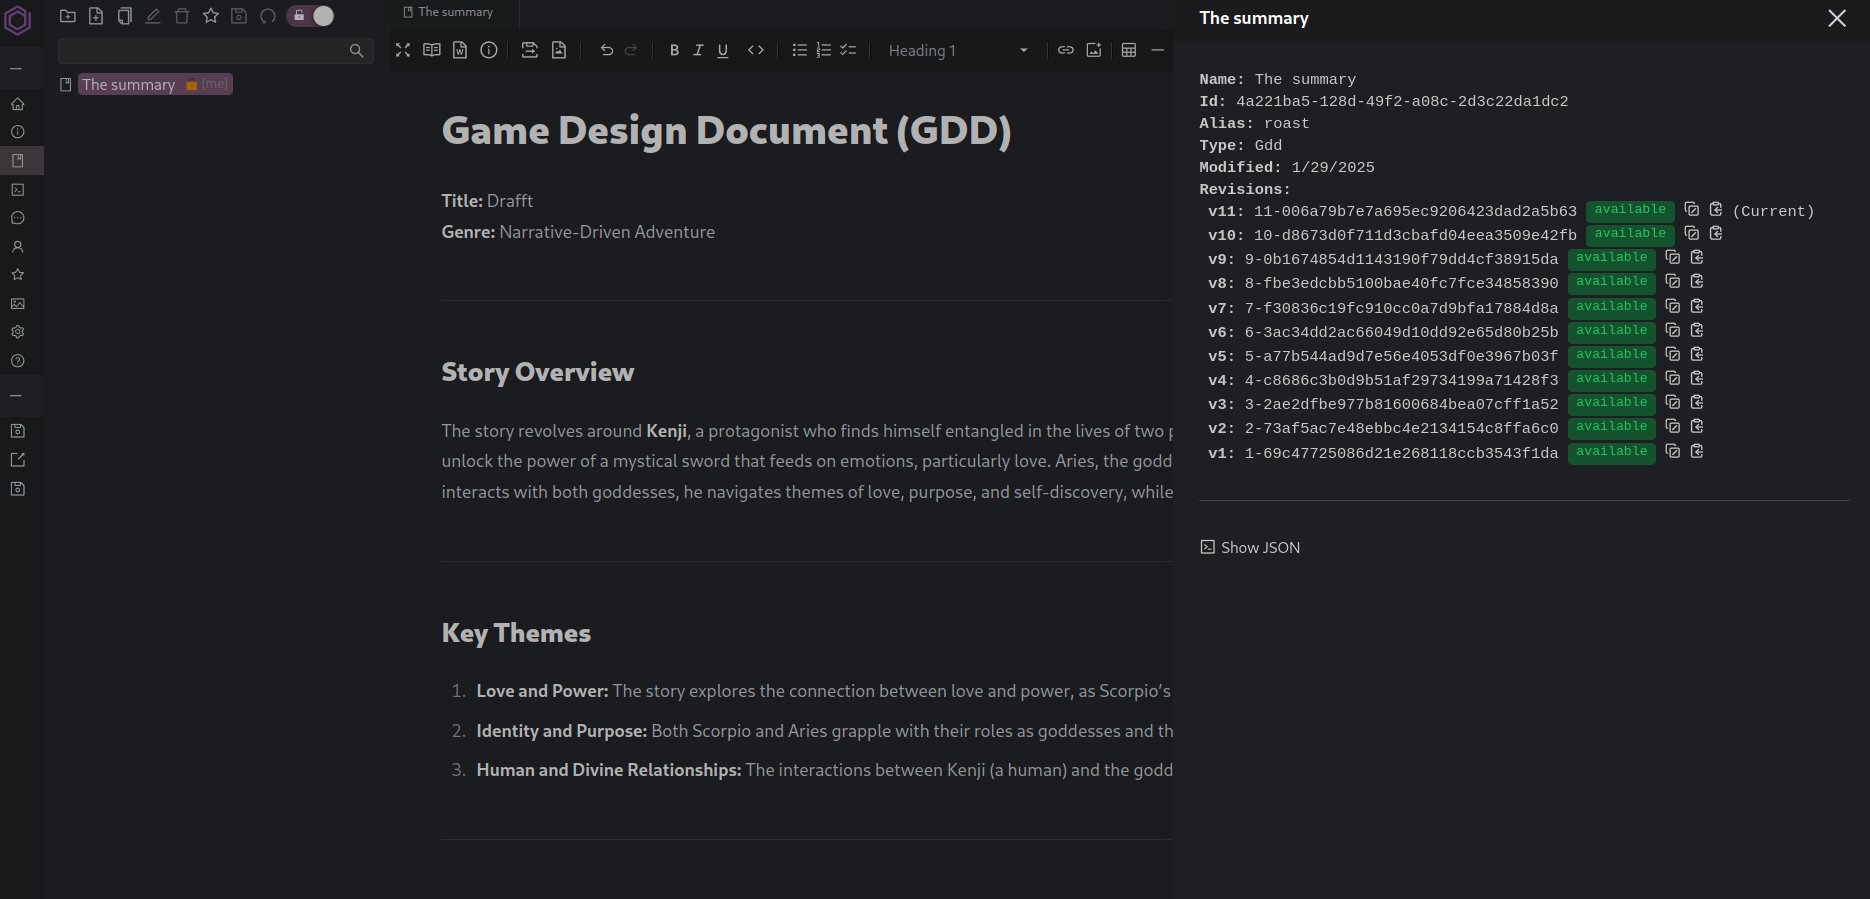Copy the v11 revision id

[x=1691, y=209]
